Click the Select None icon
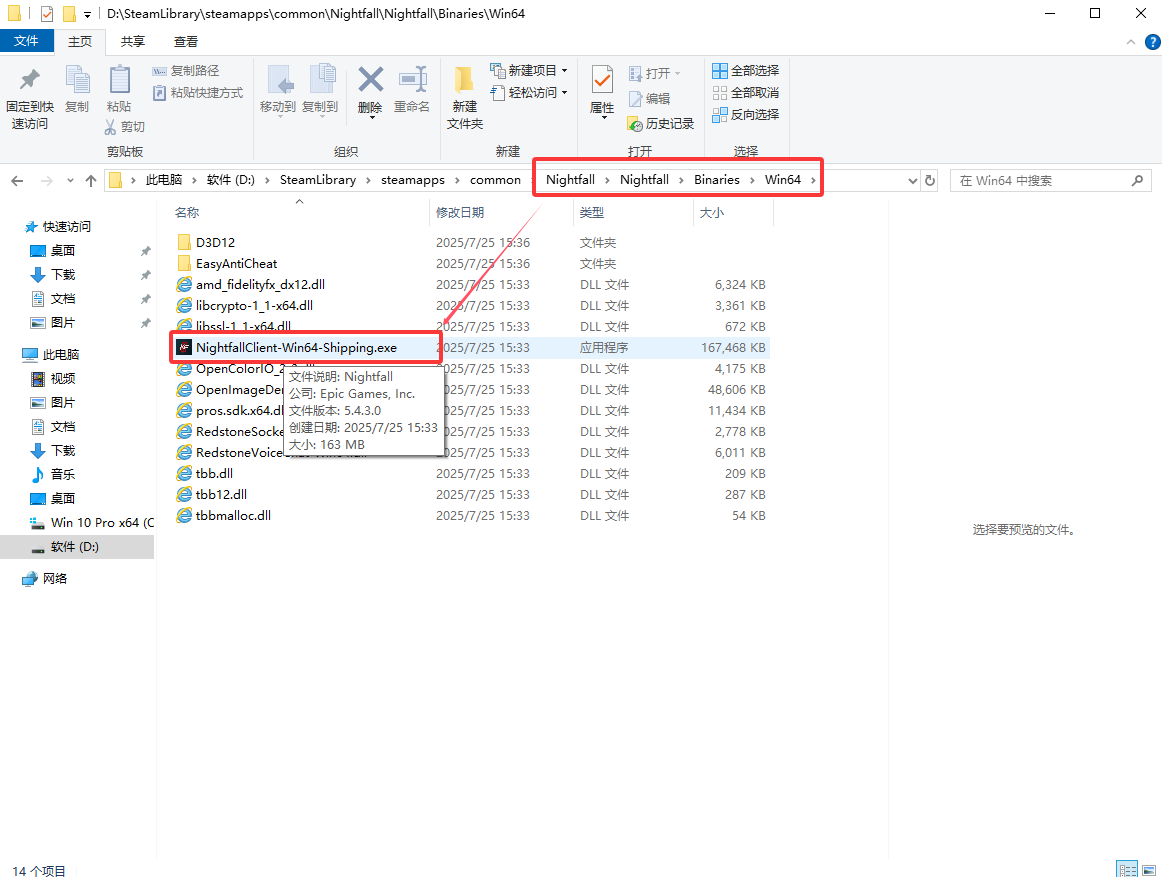Viewport: 1162px width, 877px height. click(720, 93)
